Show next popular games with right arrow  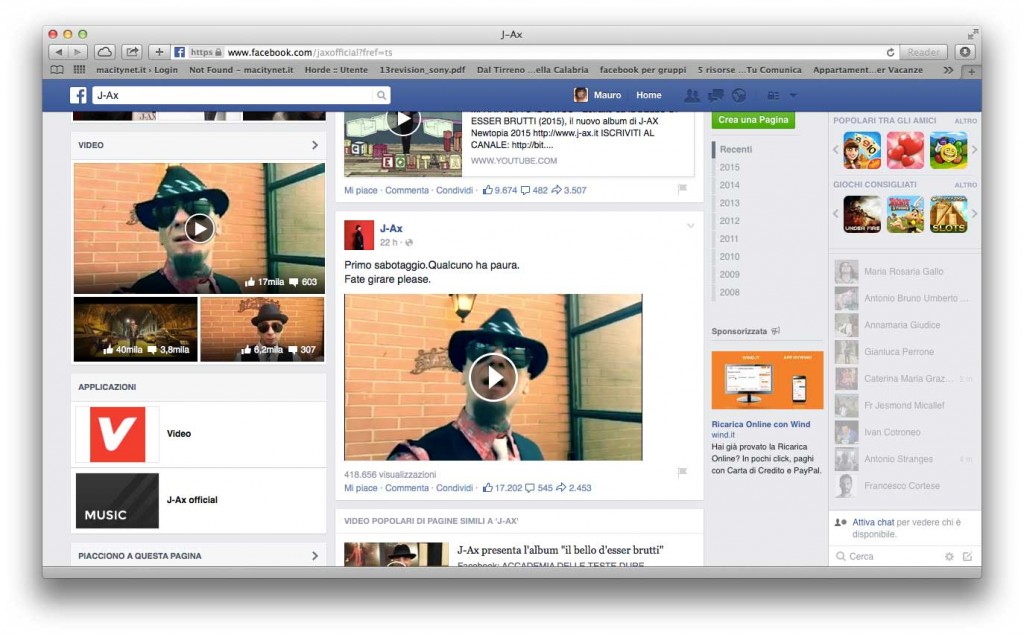pyautogui.click(x=974, y=150)
